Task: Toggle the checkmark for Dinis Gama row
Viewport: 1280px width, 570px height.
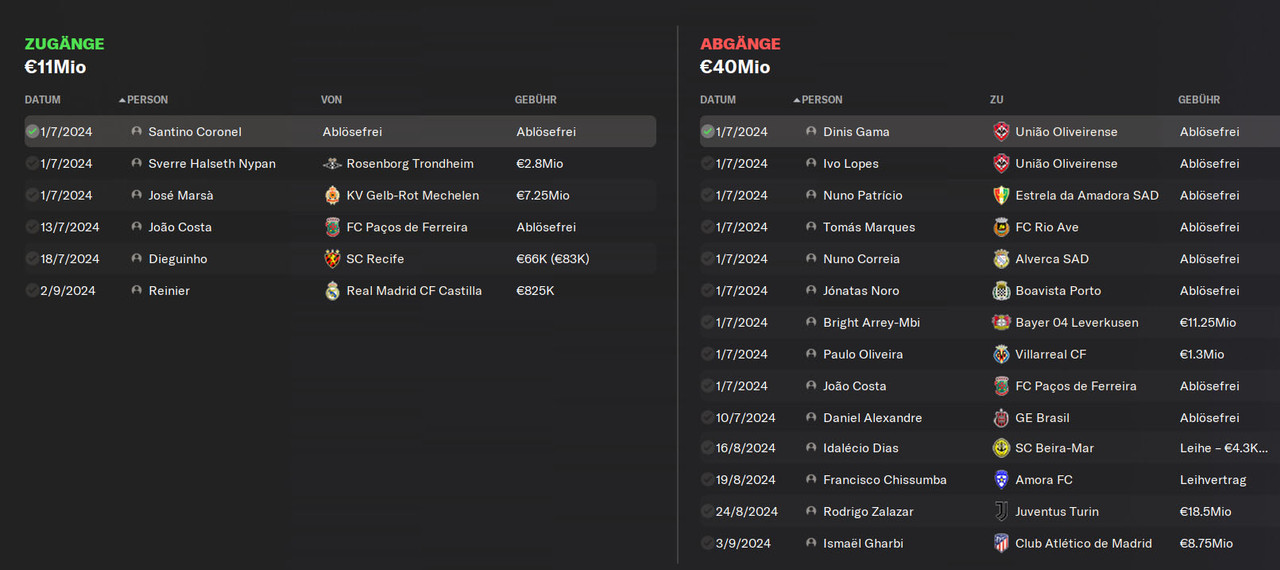Action: click(707, 132)
